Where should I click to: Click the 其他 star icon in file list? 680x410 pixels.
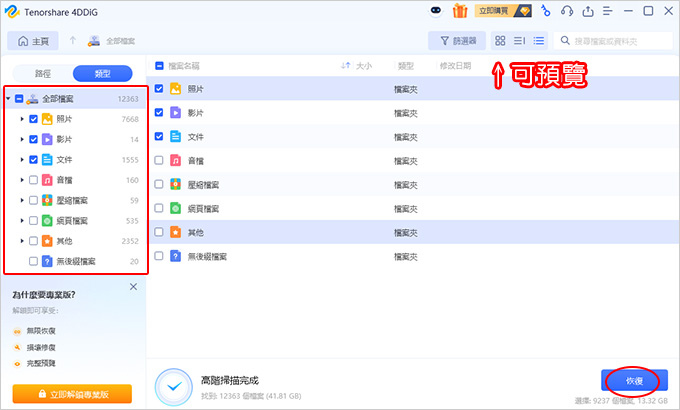coord(175,232)
